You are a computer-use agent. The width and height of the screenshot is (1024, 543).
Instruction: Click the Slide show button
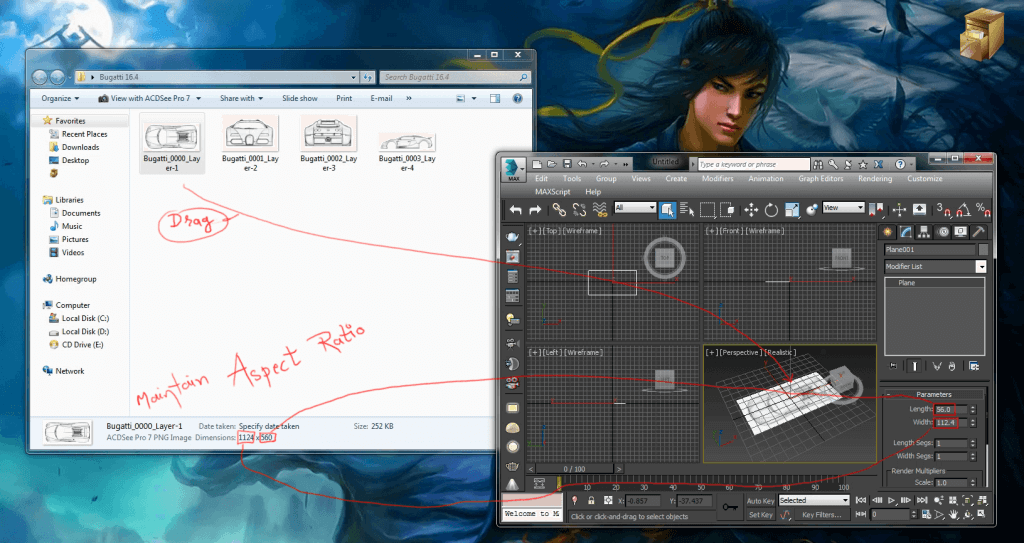pyautogui.click(x=299, y=99)
